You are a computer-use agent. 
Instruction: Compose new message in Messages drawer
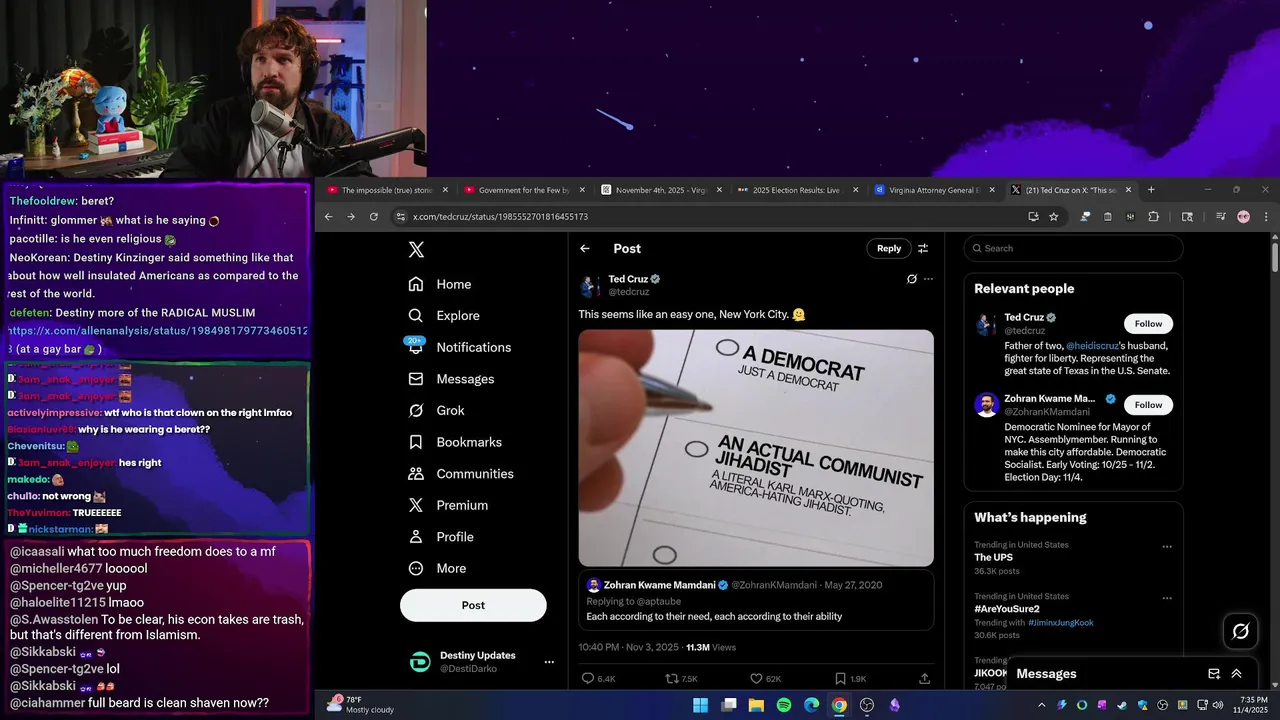point(1214,674)
